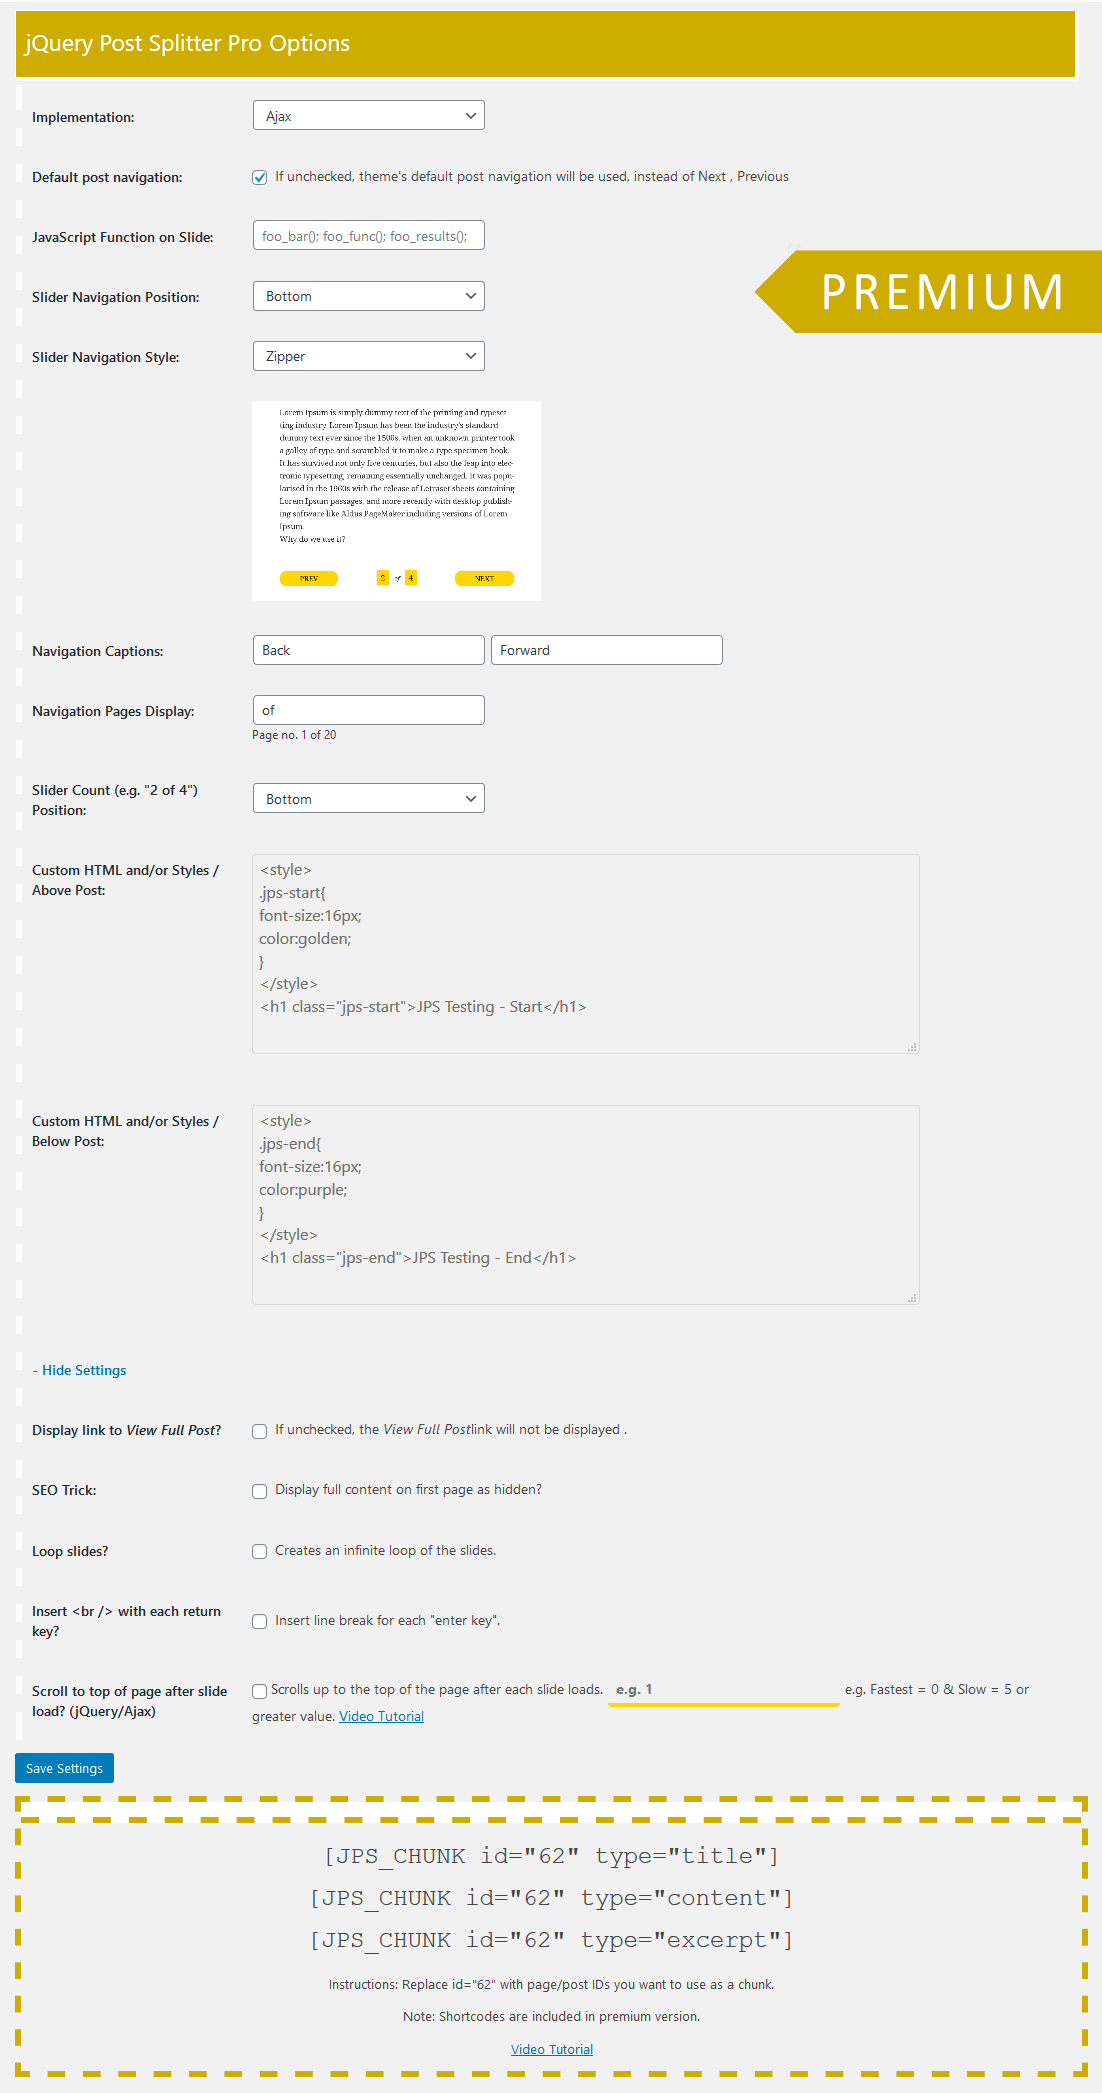Enable Scroll to top after slide checkbox
The image size is (1102, 2093).
259,1691
